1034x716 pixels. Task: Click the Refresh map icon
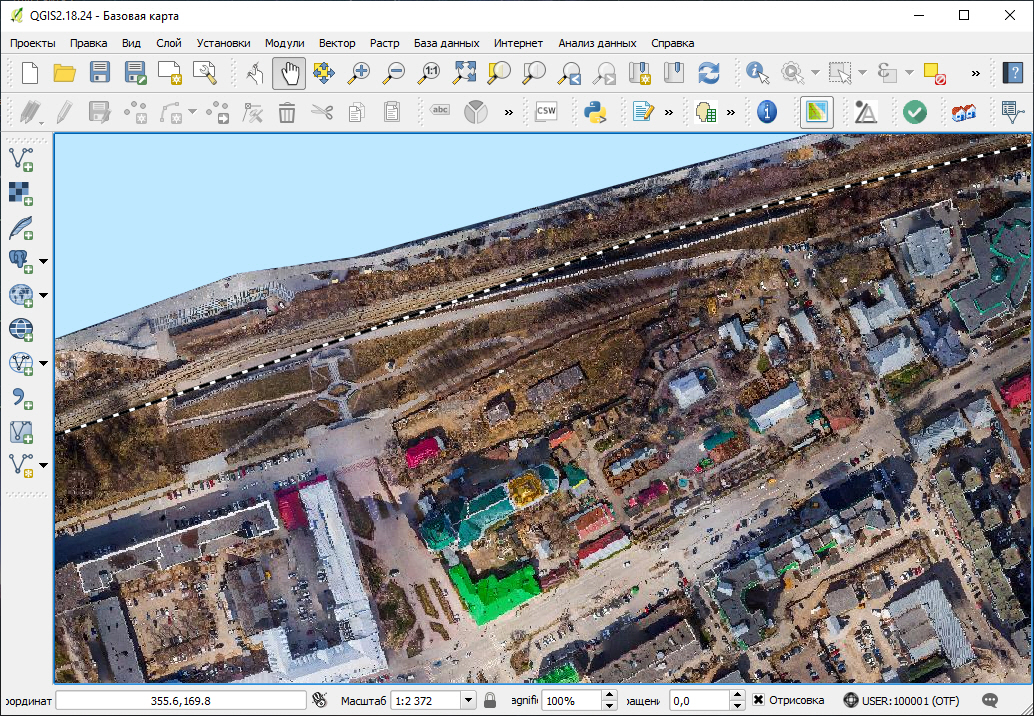pos(709,72)
